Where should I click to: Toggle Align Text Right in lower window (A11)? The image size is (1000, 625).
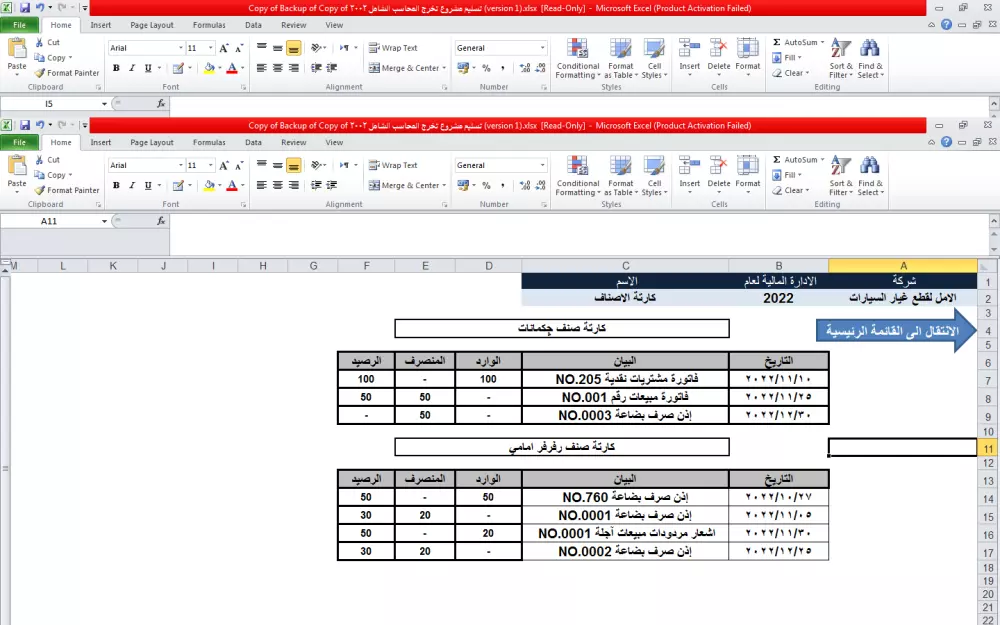[x=293, y=185]
